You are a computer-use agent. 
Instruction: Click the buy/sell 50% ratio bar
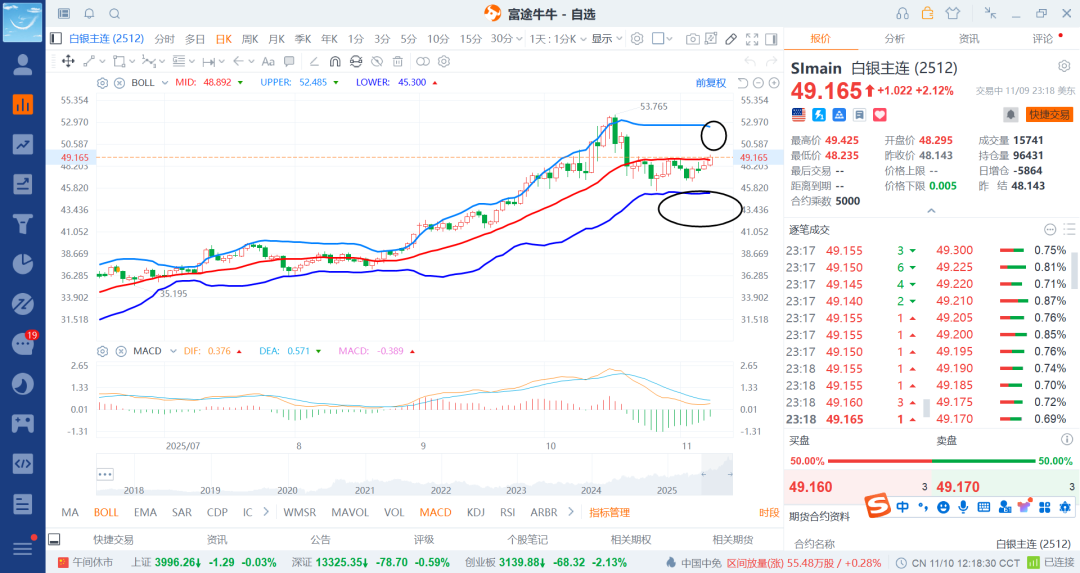click(x=932, y=461)
